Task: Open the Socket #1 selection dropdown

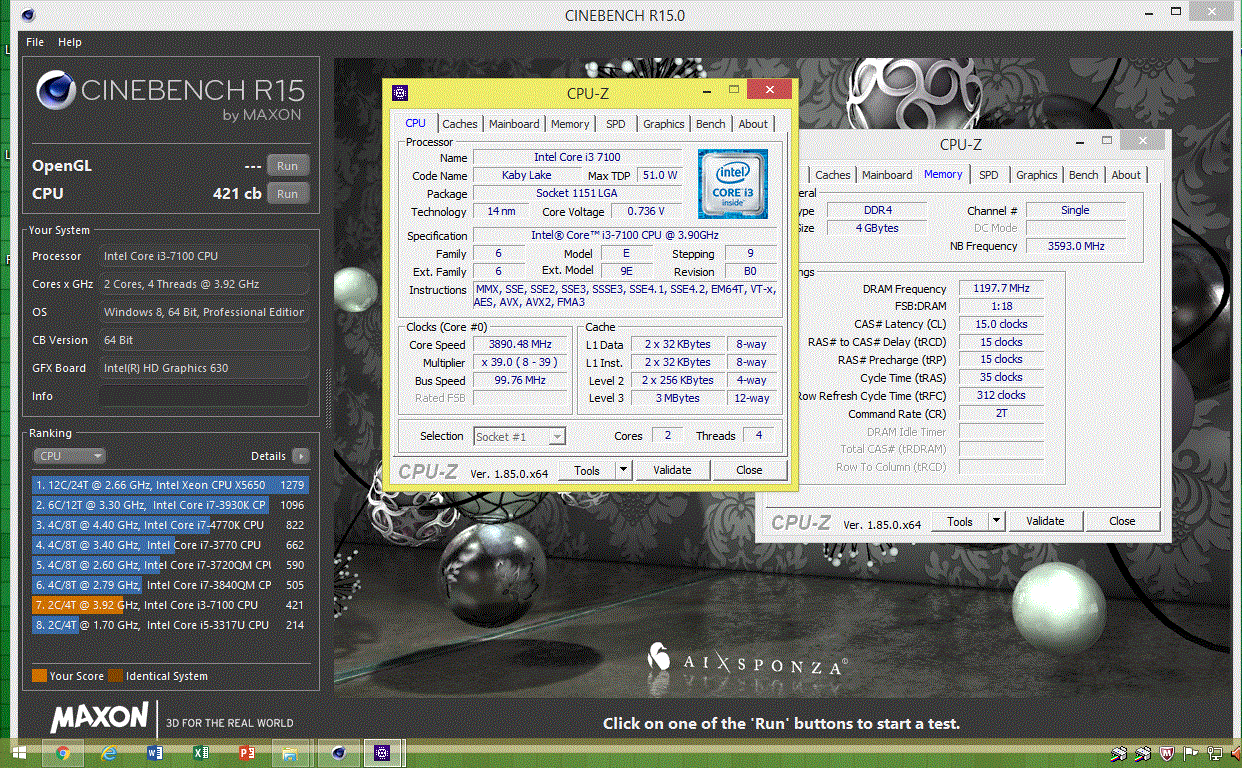Action: [x=519, y=437]
